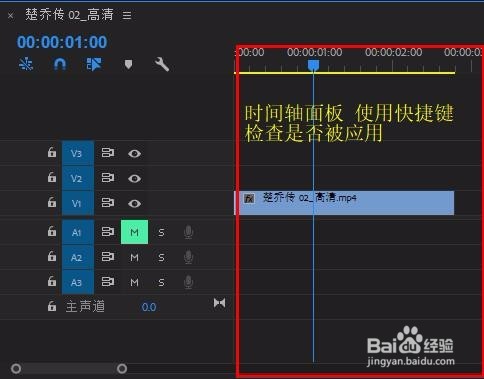Solo track A3
Viewport: 484px width, 379px height.
click(161, 283)
